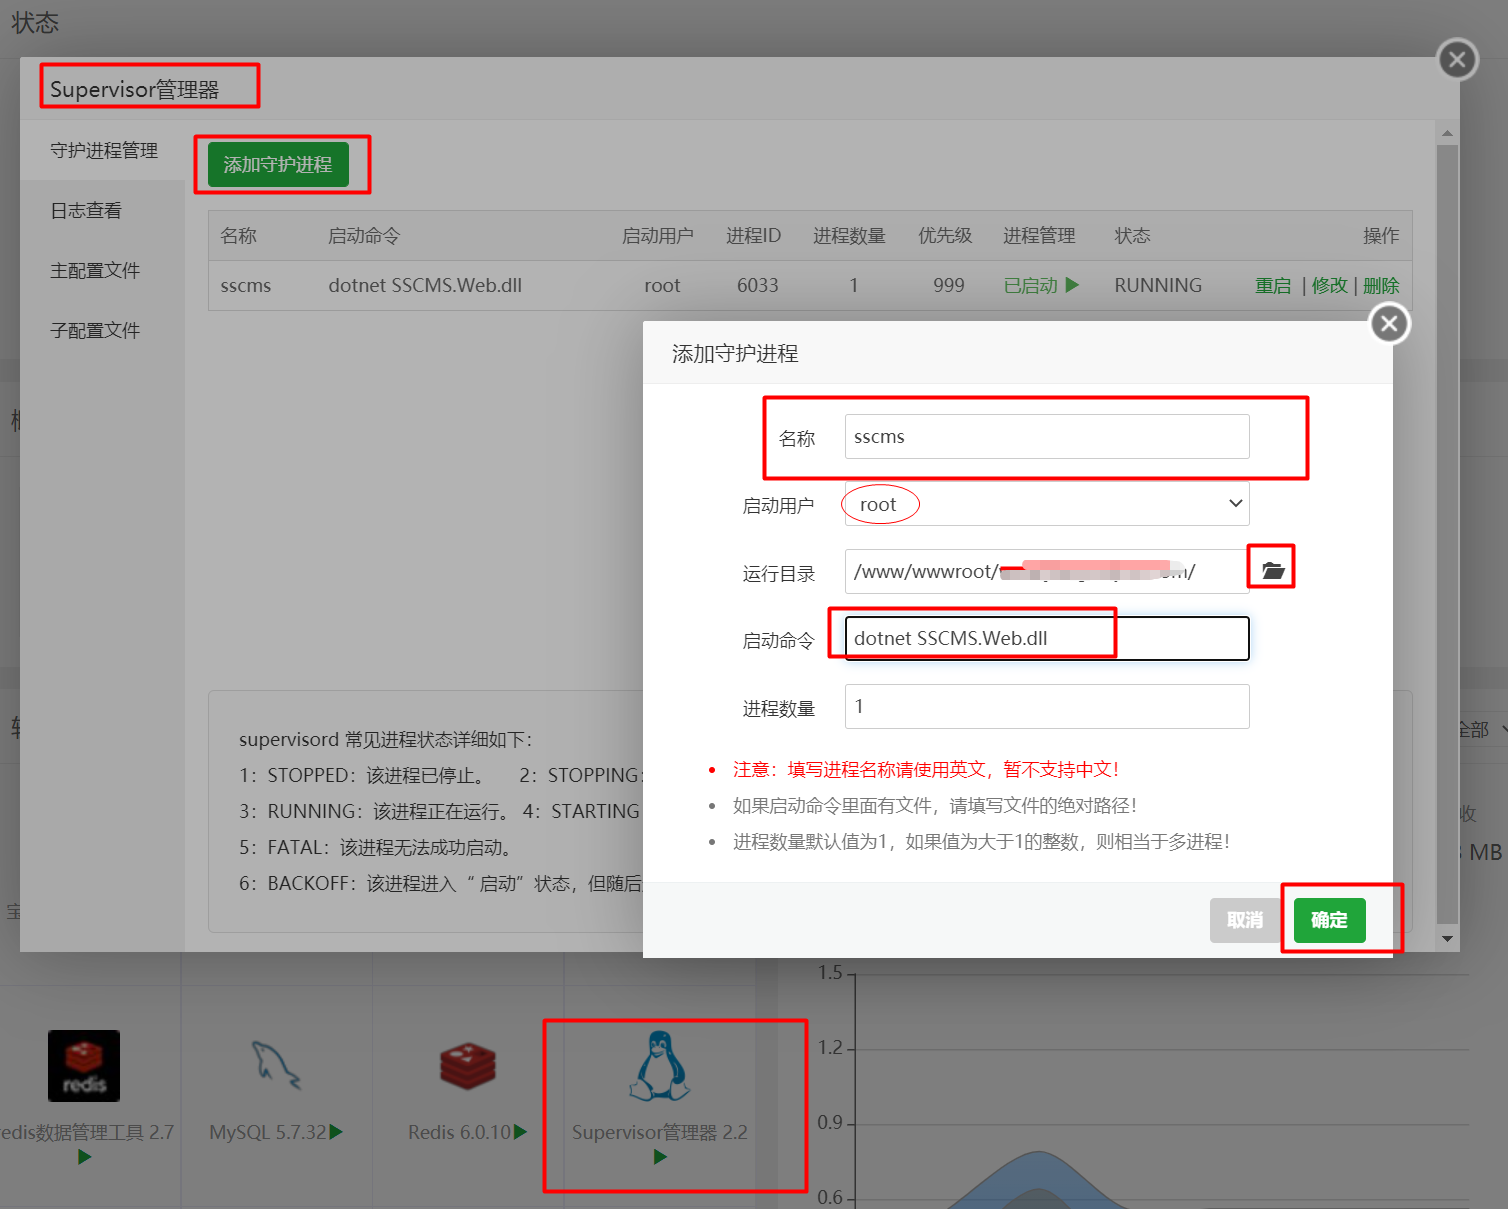Open the 日志查看 tab
1508x1209 pixels.
click(x=86, y=210)
